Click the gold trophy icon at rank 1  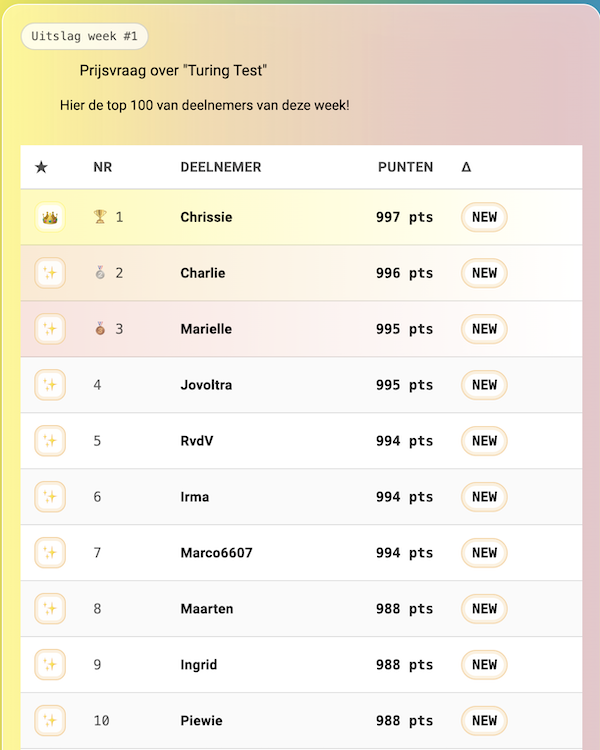[x=99, y=217]
